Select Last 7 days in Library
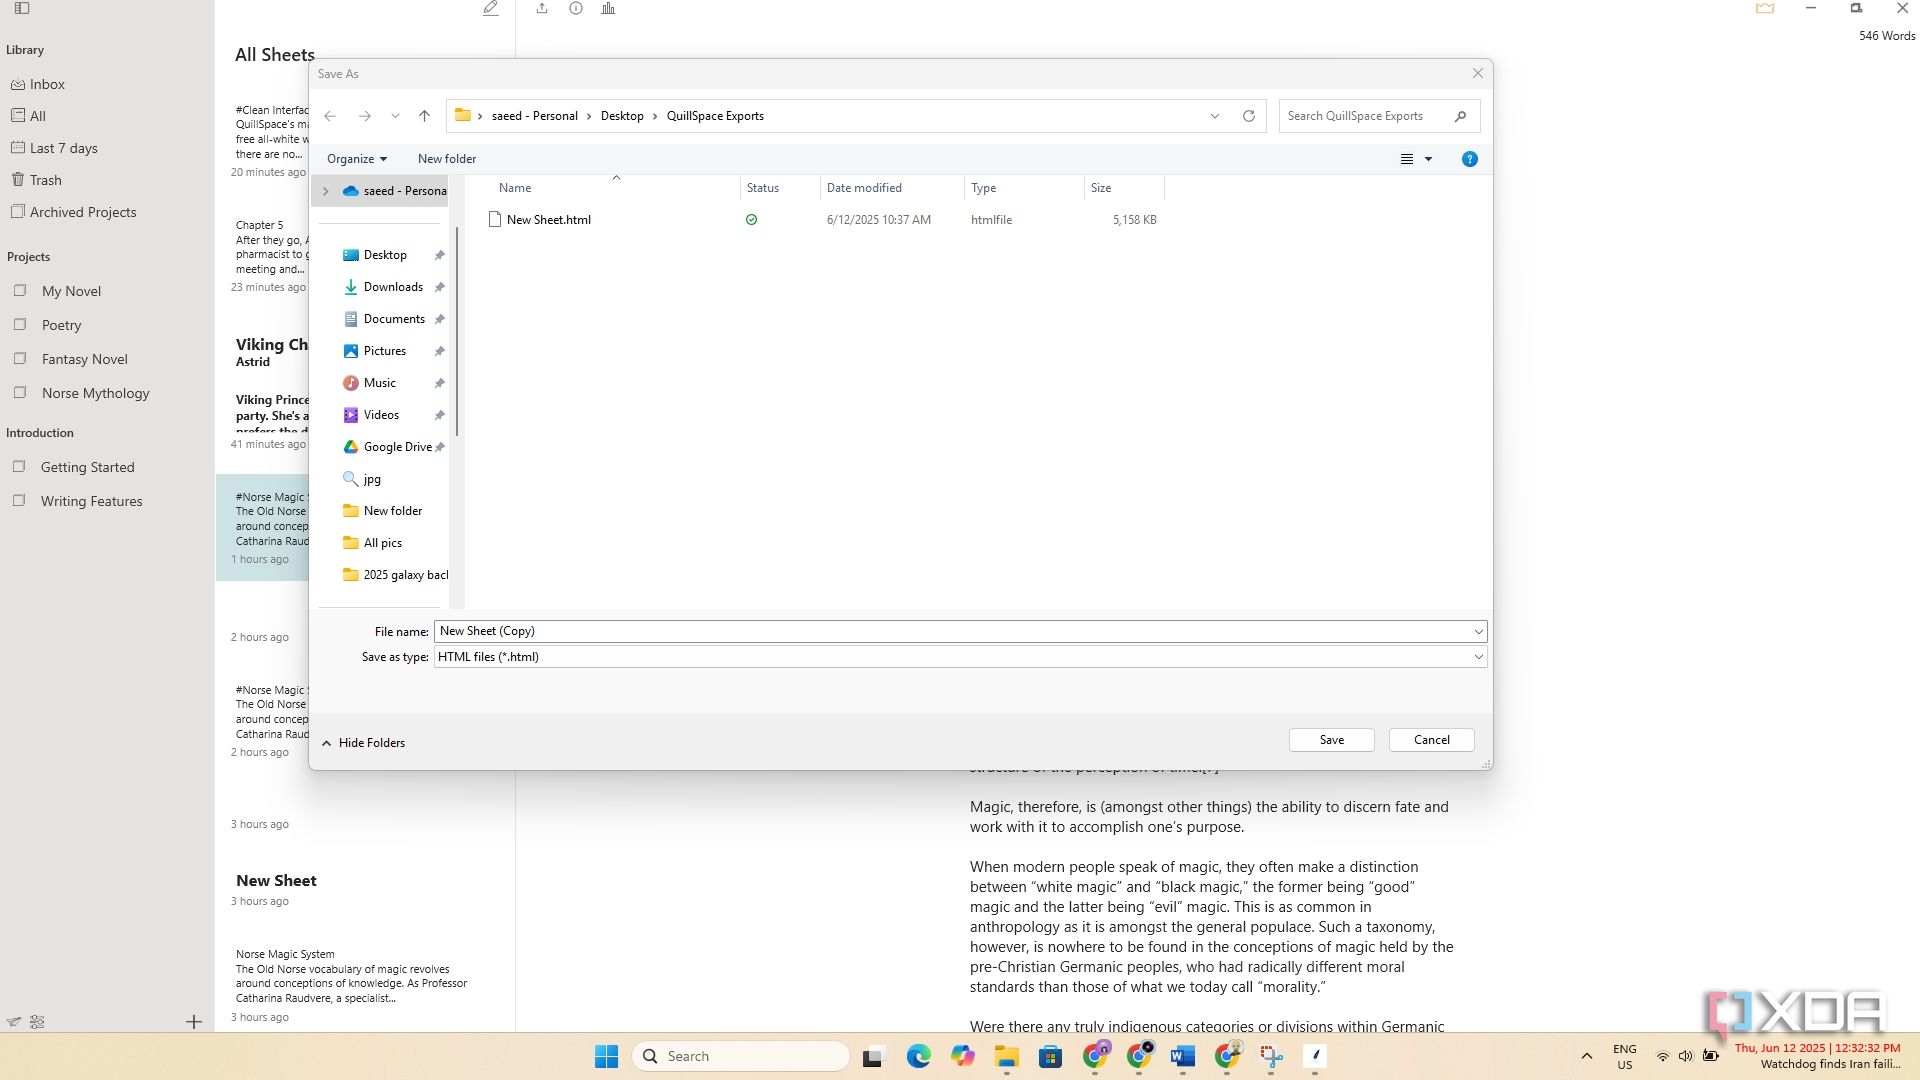The image size is (1920, 1080). click(54, 148)
